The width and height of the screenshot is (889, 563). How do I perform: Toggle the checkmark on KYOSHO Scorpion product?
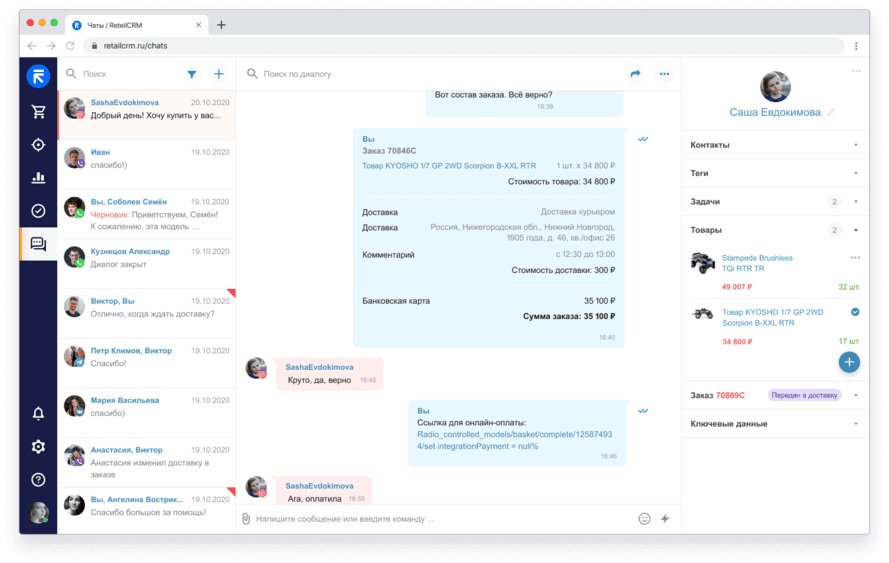click(x=855, y=312)
